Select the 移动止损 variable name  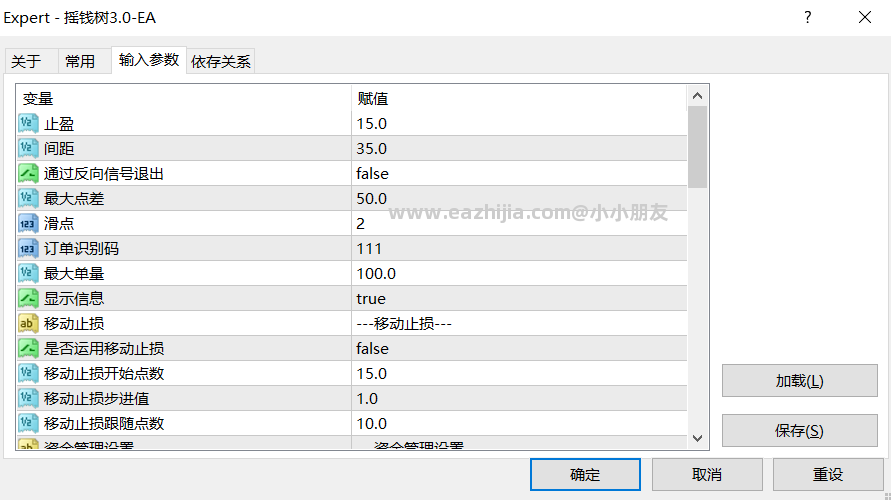pos(74,324)
